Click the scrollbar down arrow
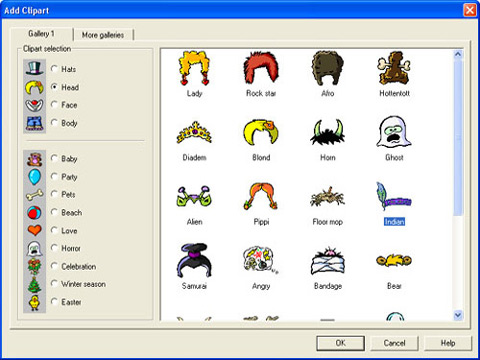 tap(458, 315)
